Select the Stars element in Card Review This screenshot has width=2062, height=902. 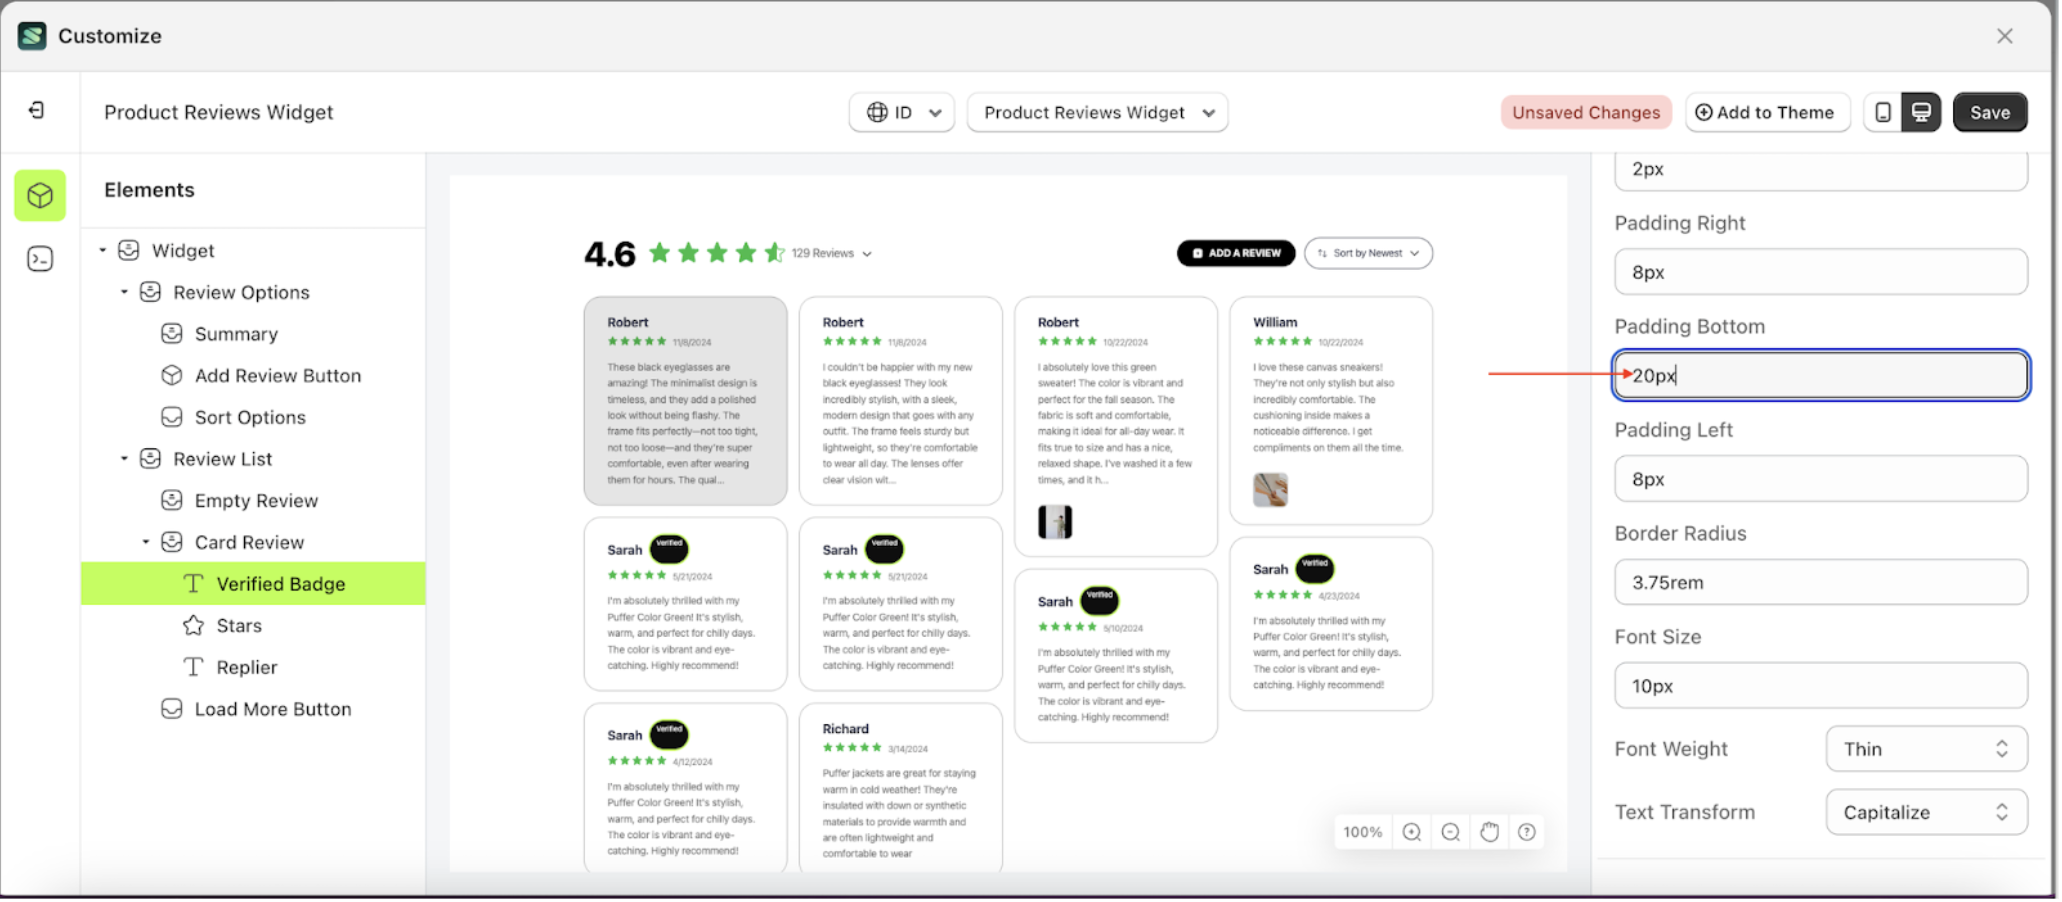[240, 625]
